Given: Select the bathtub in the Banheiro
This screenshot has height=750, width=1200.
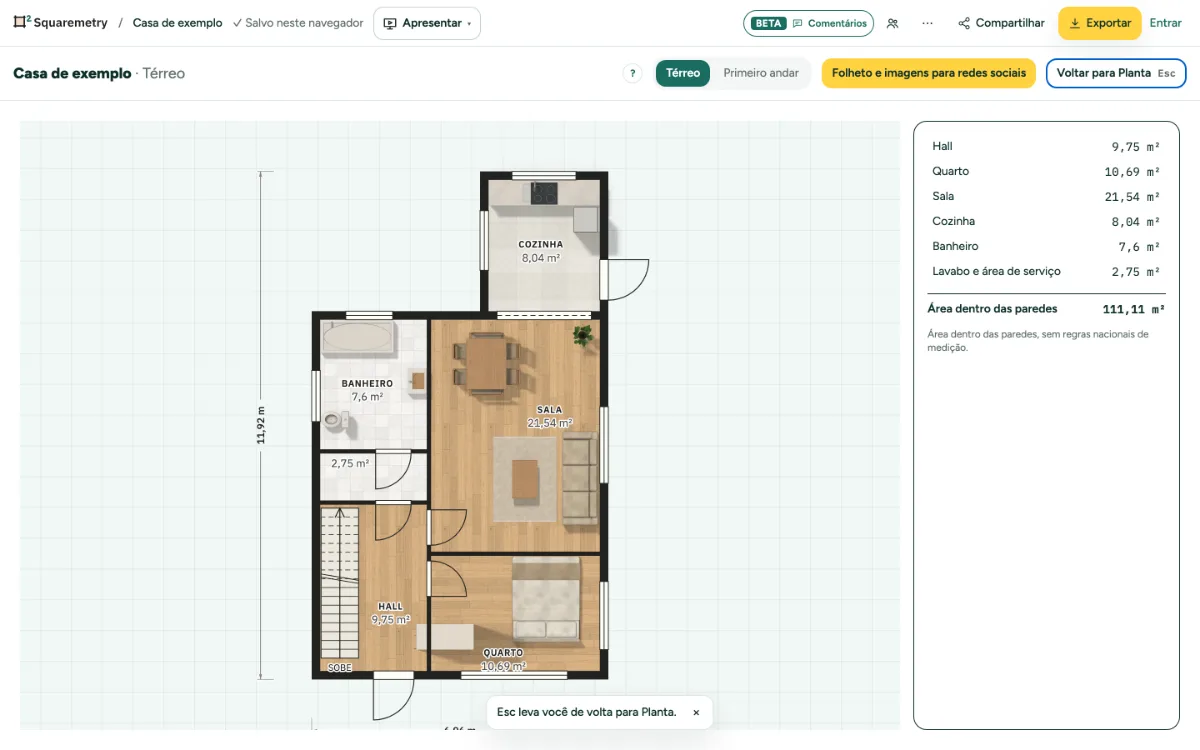Looking at the screenshot, I should tap(358, 338).
